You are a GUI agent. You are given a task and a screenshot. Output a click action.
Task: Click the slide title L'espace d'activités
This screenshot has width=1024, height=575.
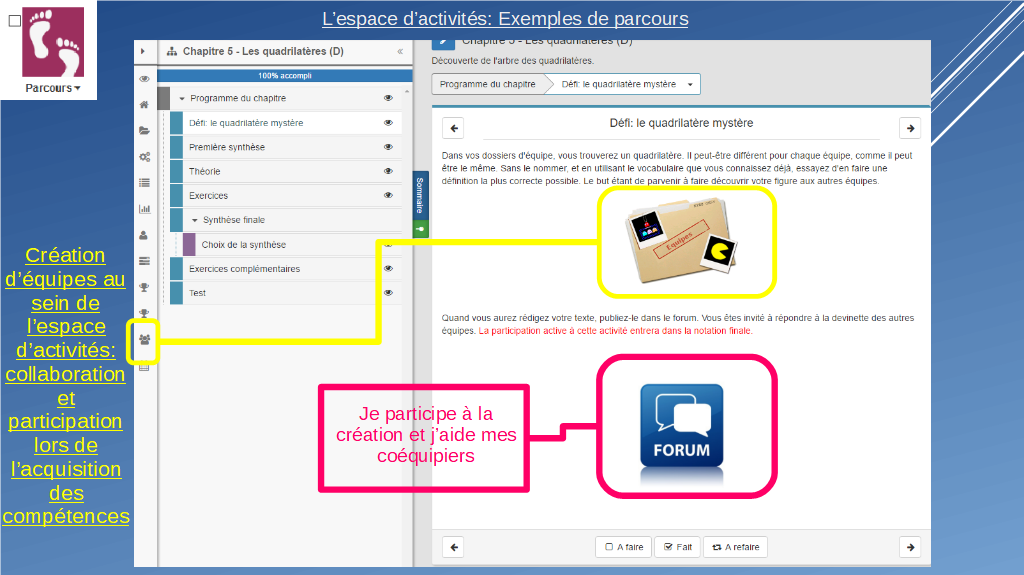505,18
